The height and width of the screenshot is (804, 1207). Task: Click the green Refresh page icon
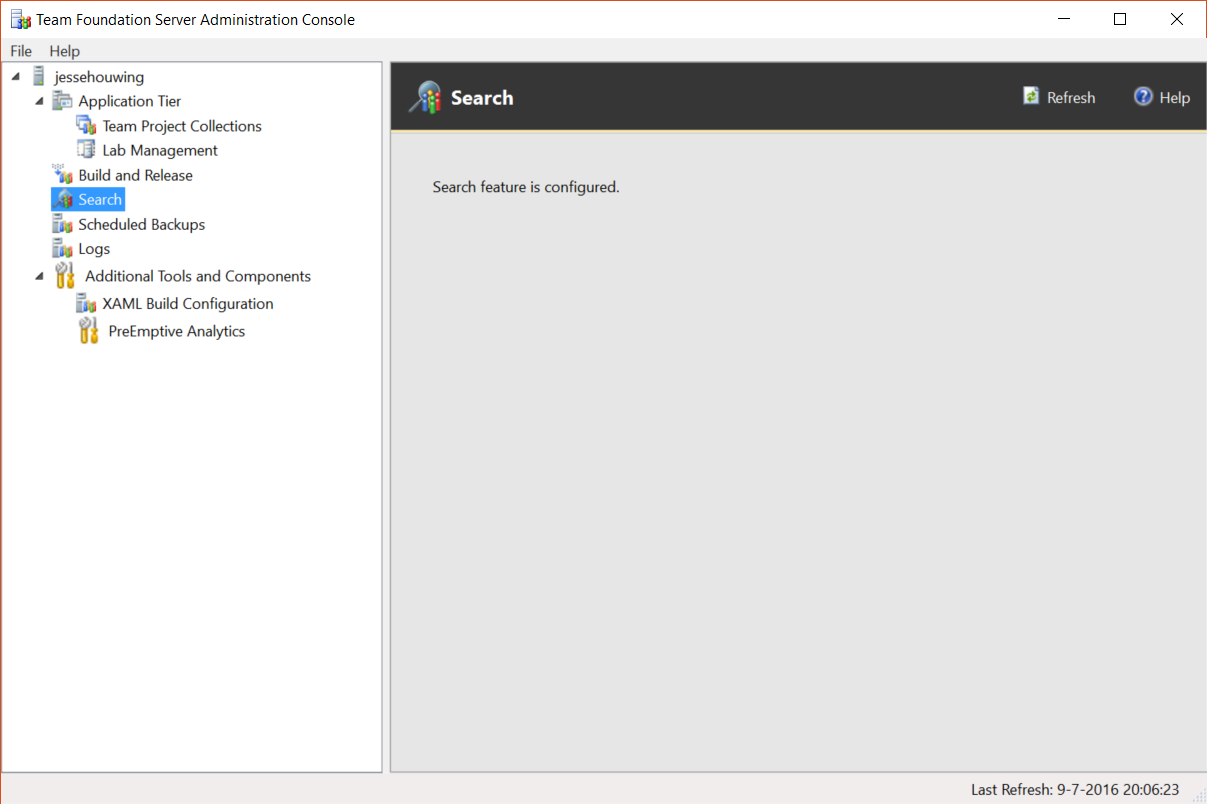1031,96
